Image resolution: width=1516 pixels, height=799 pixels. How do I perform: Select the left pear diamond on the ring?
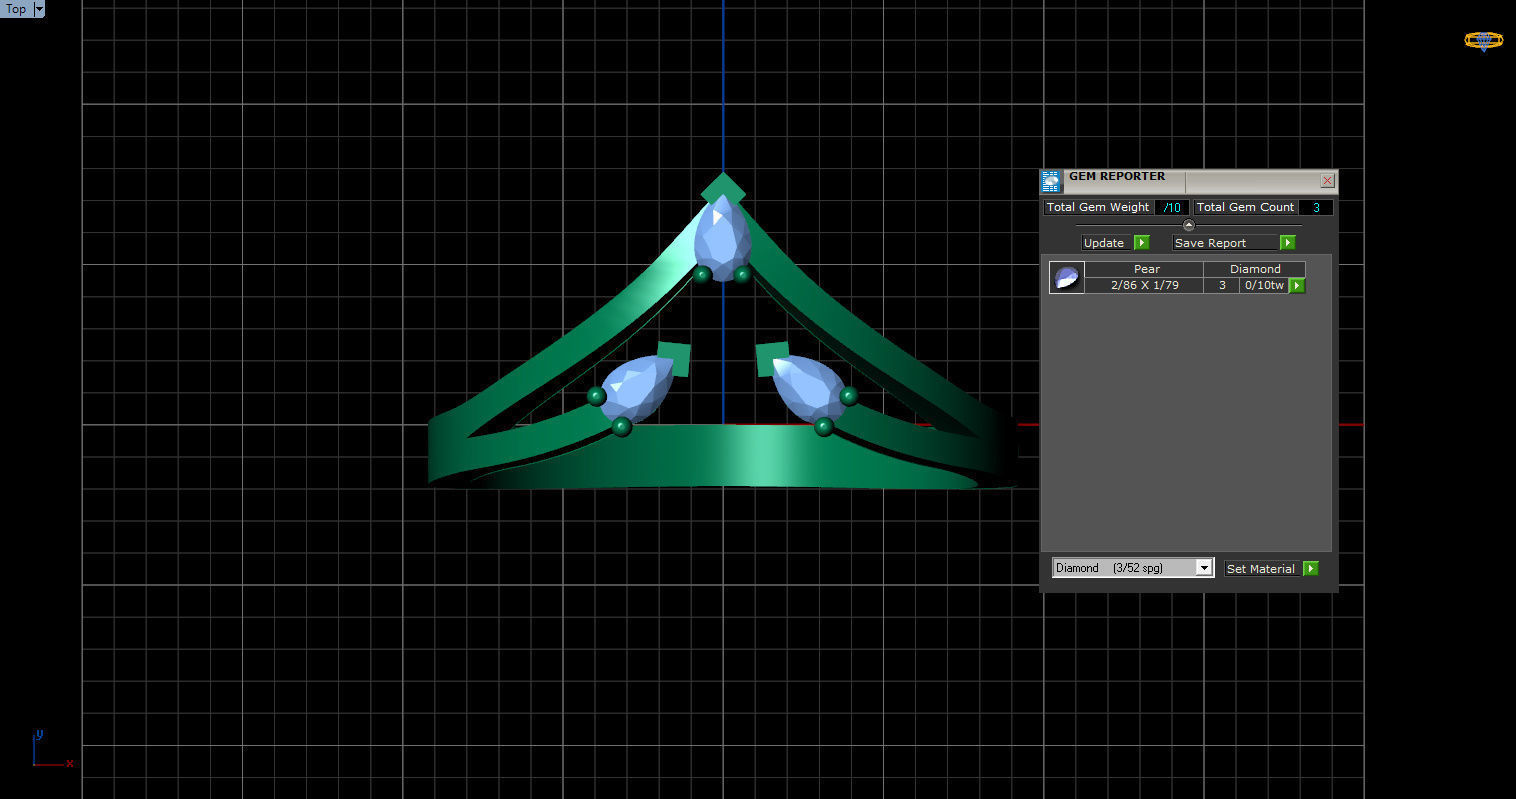point(636,389)
